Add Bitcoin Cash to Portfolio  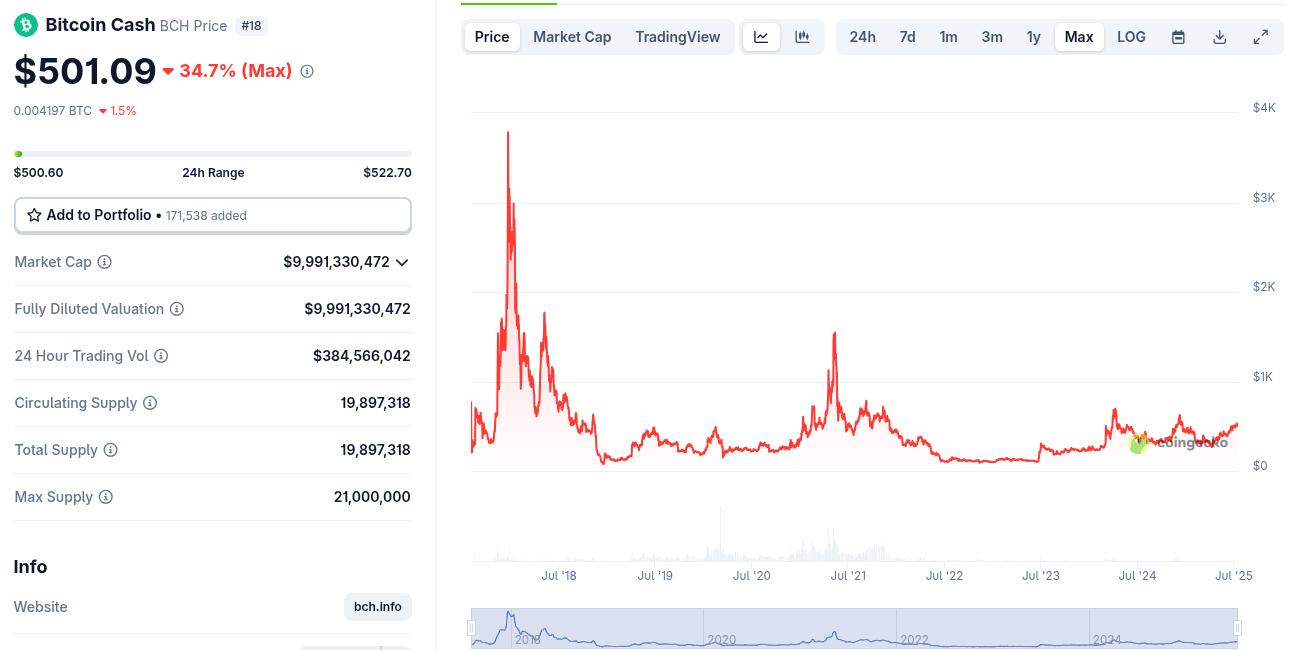(213, 215)
